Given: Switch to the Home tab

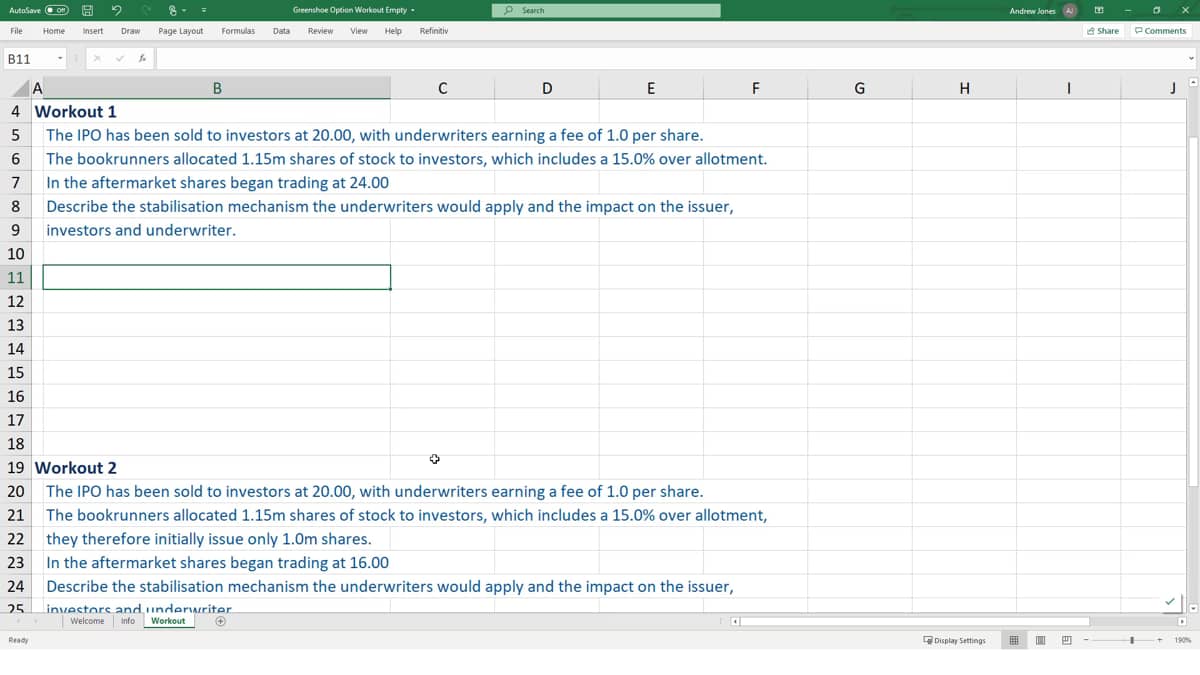Looking at the screenshot, I should (54, 31).
